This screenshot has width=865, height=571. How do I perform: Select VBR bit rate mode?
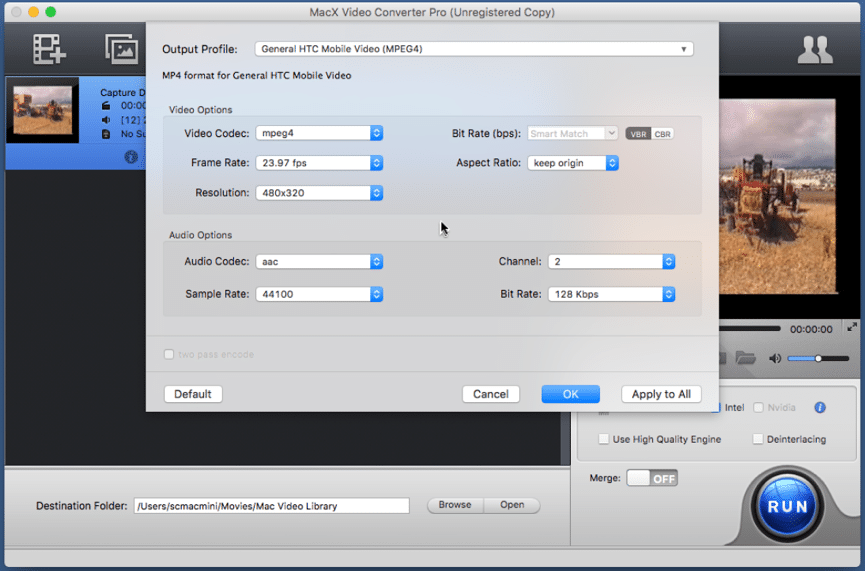point(638,134)
